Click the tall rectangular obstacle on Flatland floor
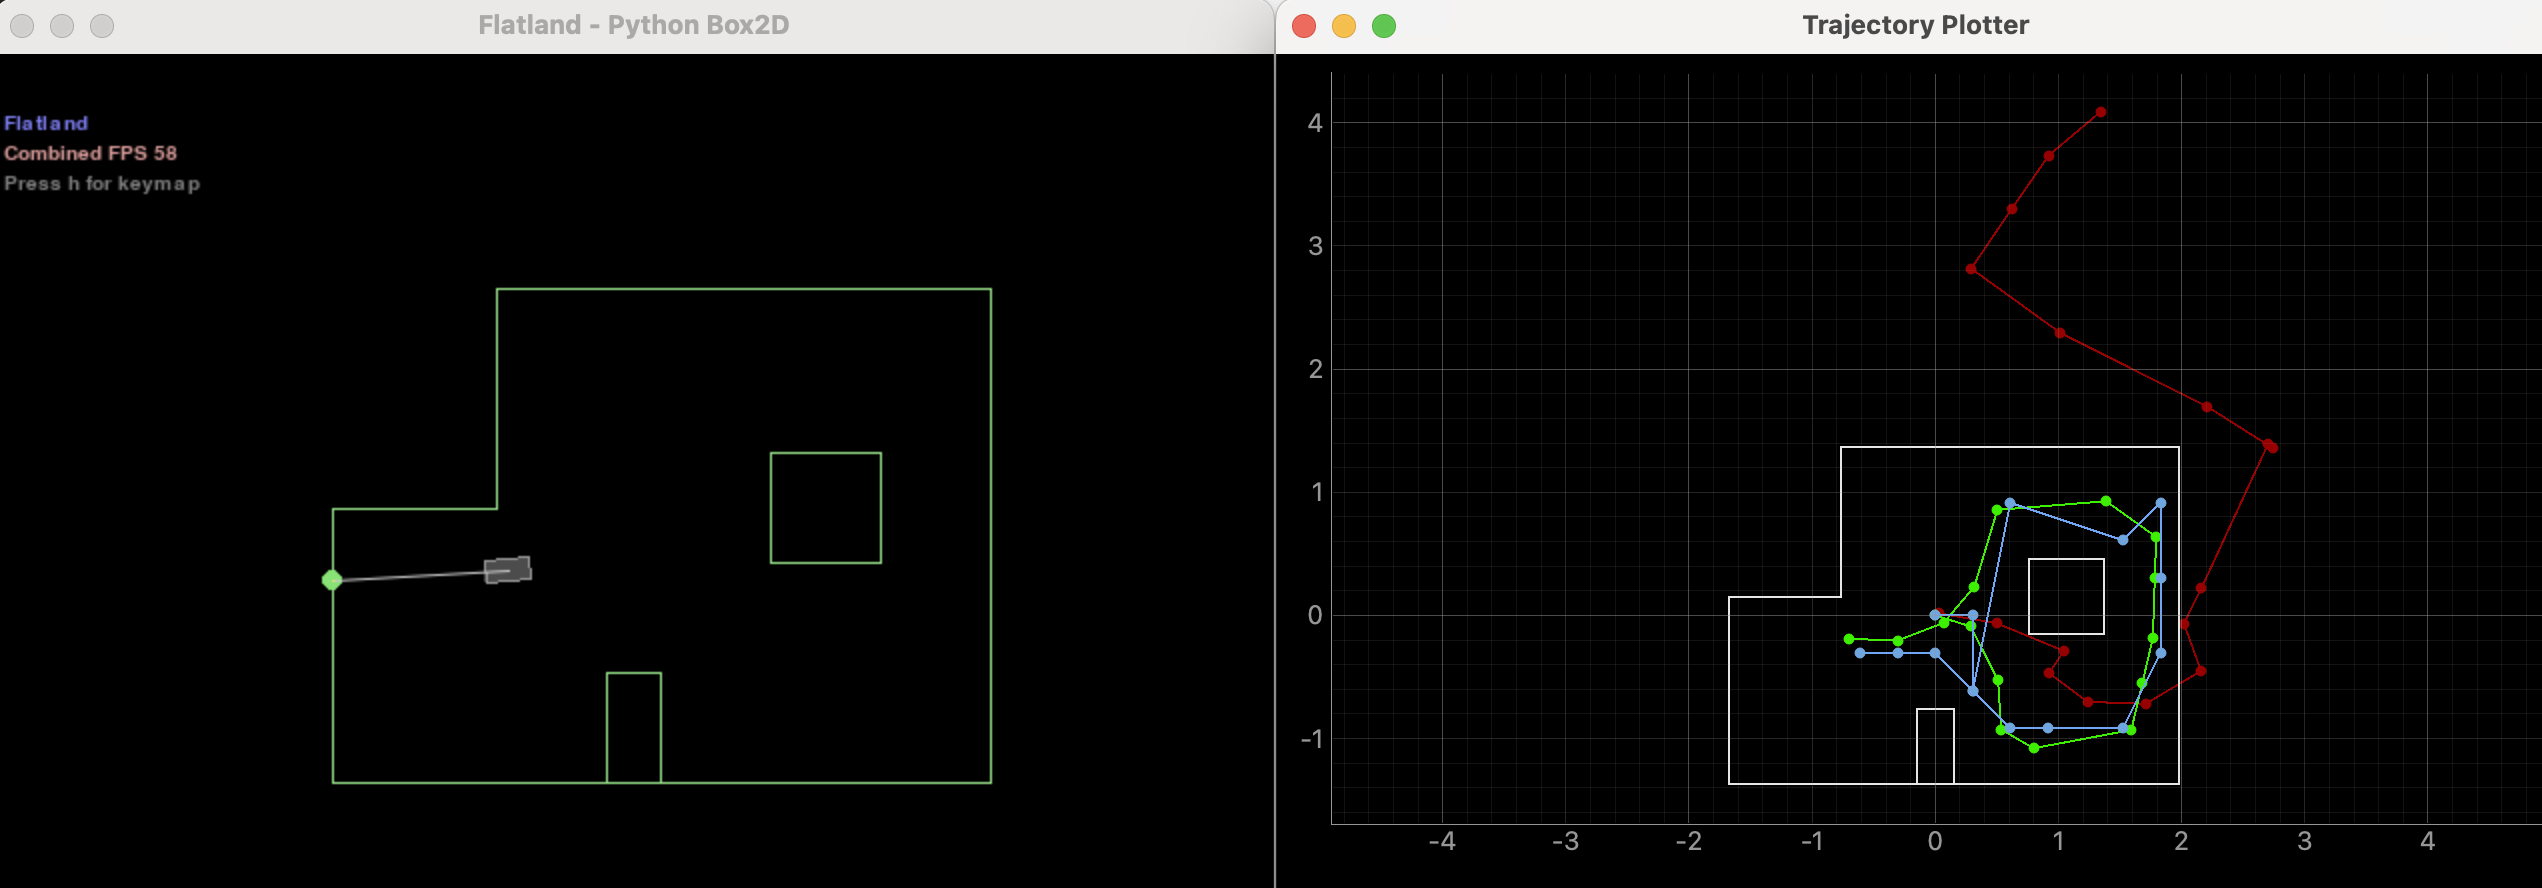2542x888 pixels. tap(634, 728)
